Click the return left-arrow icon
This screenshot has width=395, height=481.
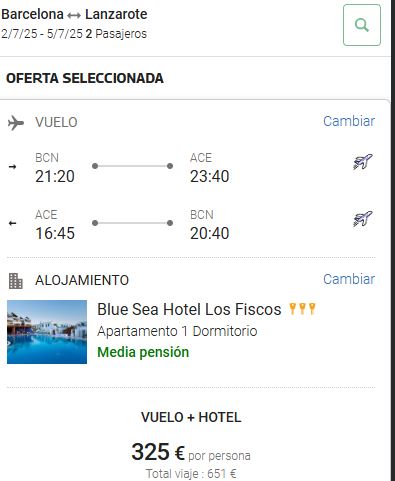(x=12, y=223)
